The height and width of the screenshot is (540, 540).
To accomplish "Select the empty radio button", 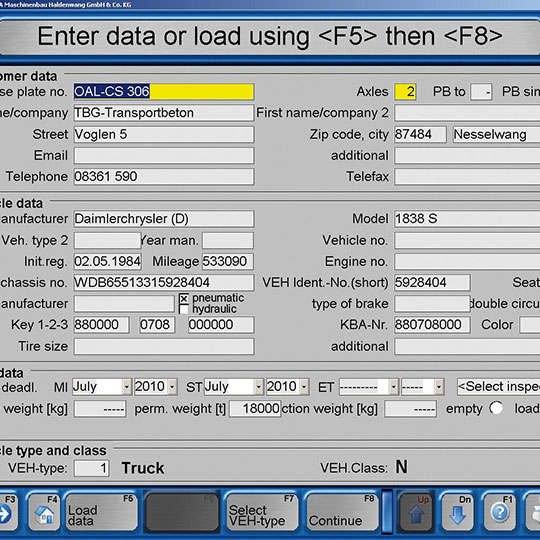I will [496, 408].
